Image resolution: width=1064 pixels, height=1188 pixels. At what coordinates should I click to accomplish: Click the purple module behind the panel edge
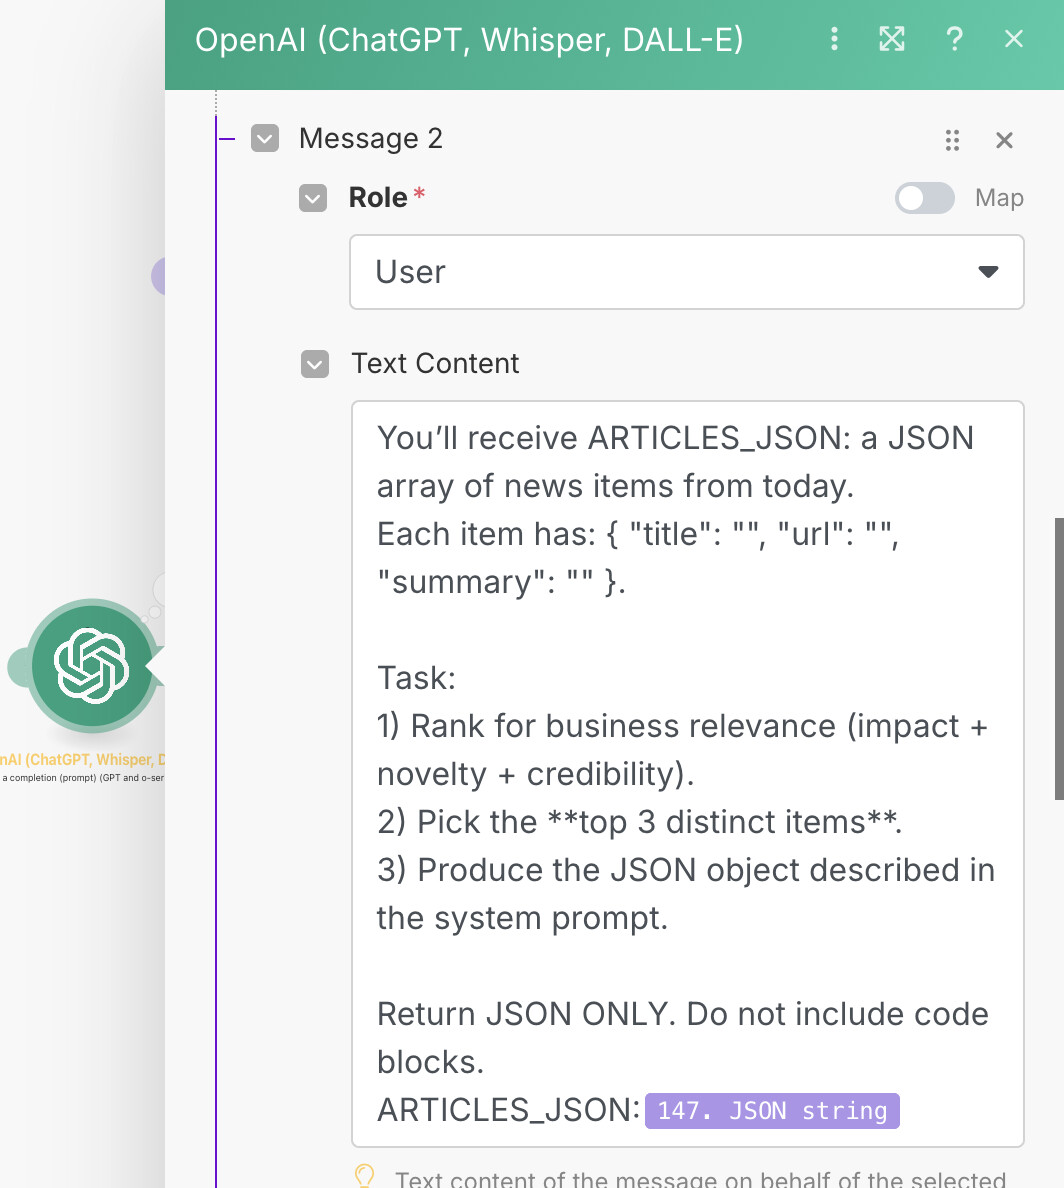[x=158, y=276]
